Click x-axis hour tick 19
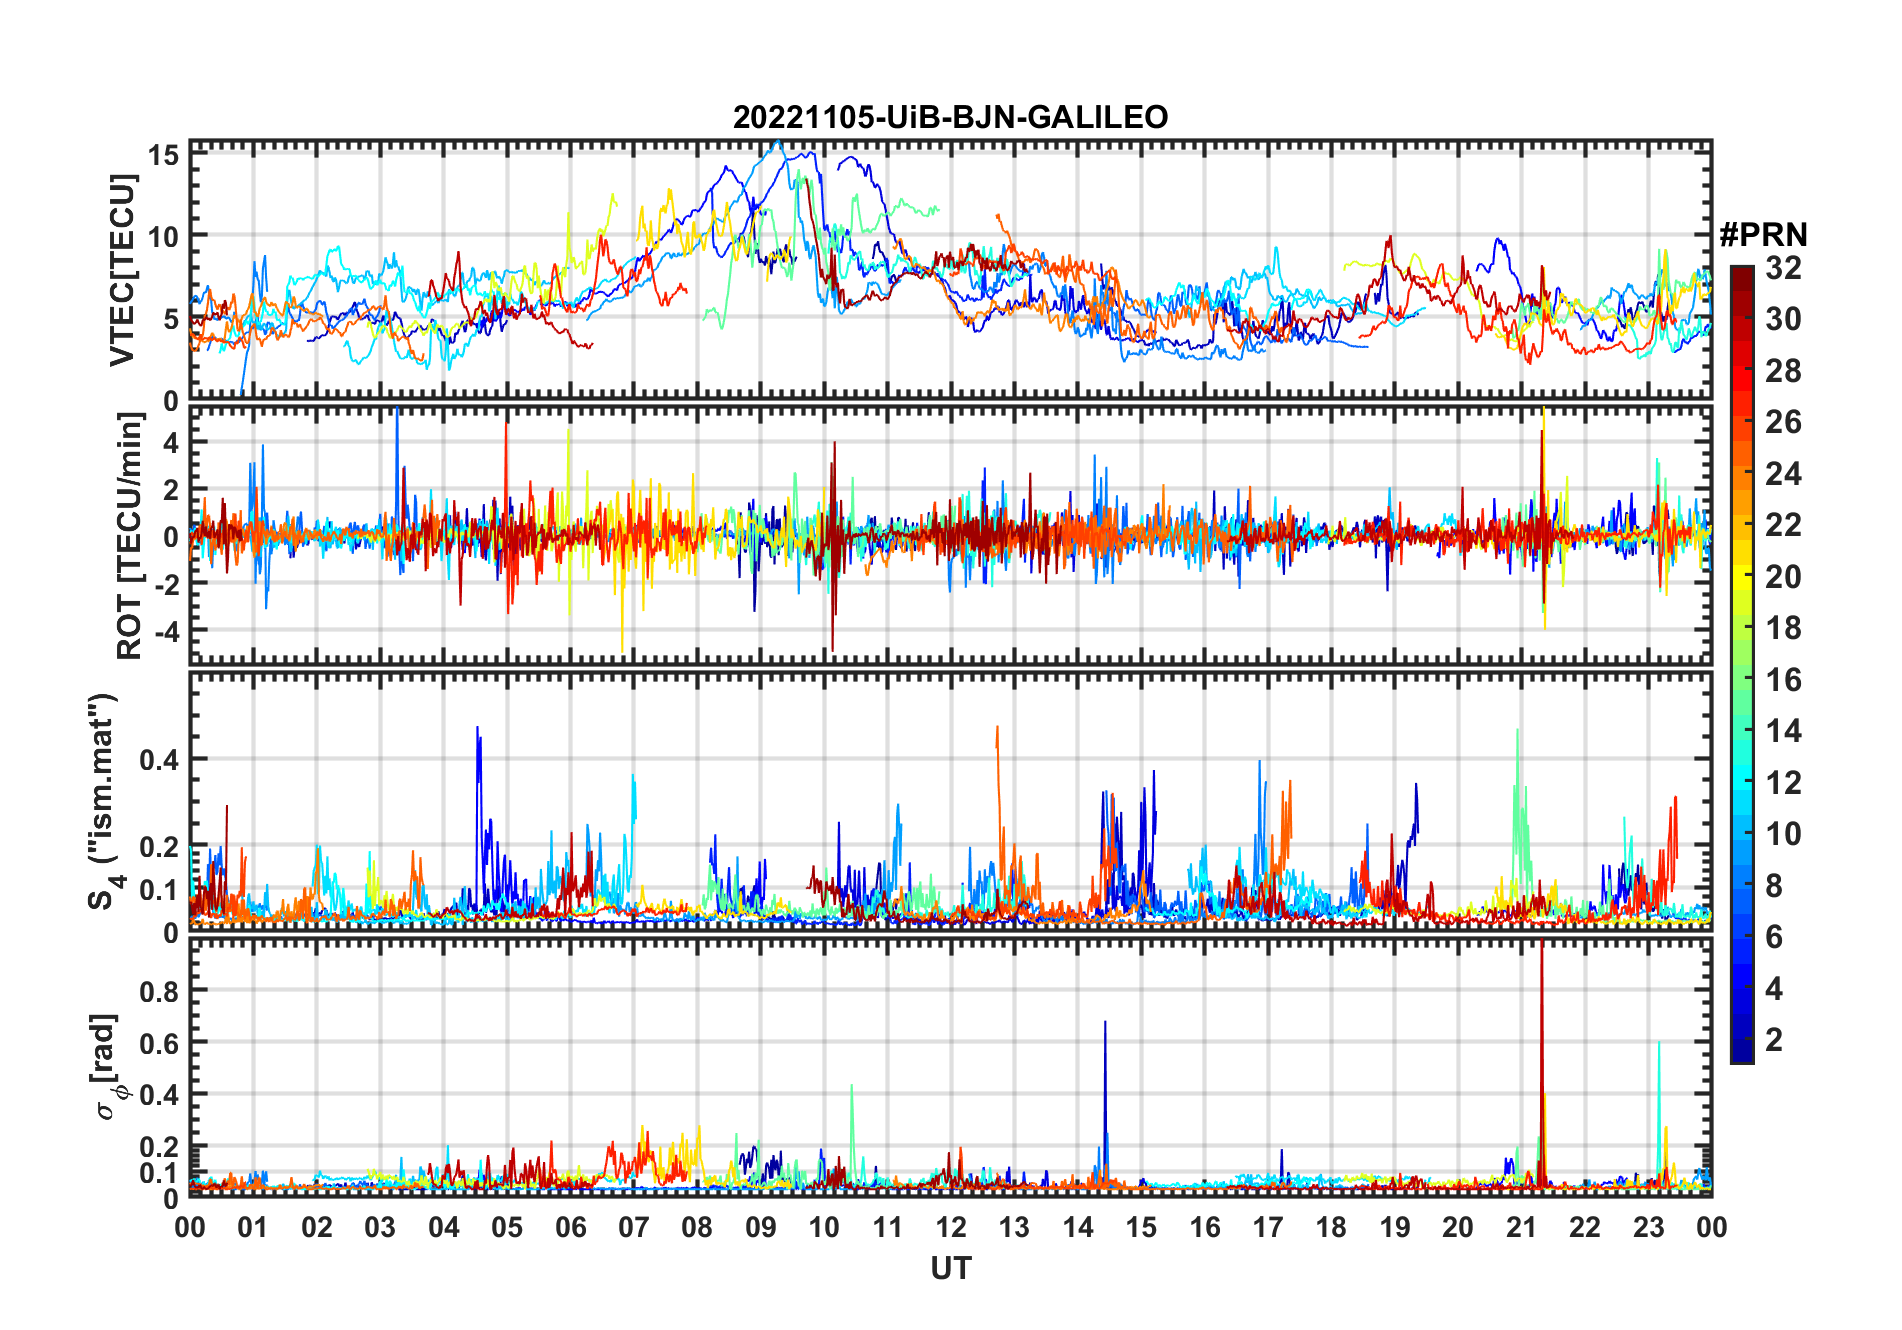 1395,1227
